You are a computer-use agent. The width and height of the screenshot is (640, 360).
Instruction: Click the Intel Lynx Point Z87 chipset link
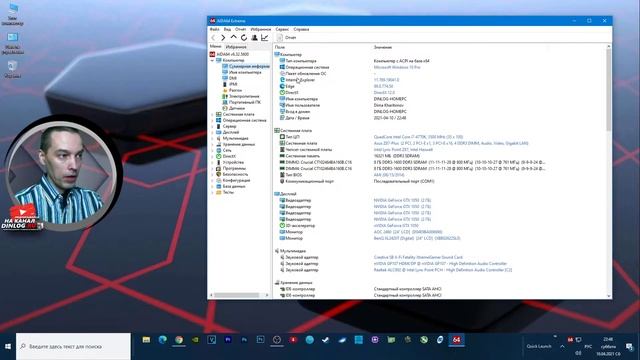pyautogui.click(x=403, y=150)
